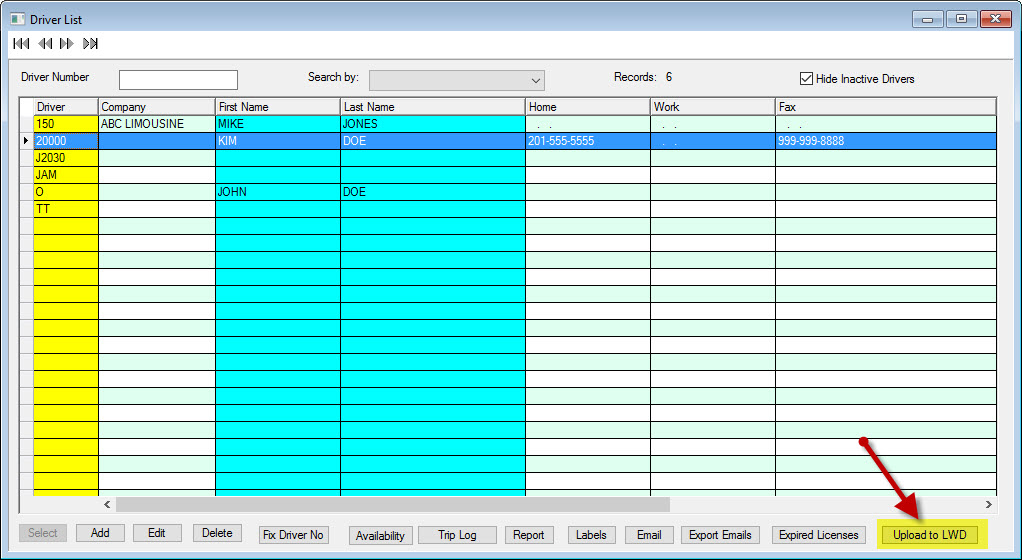
Task: Sort by the Driver column header
Action: point(66,107)
